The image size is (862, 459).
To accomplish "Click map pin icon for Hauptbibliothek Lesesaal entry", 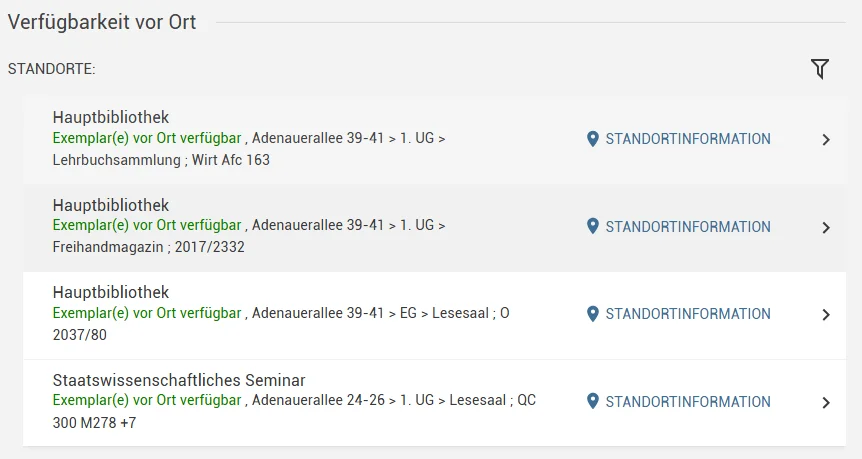I will point(593,314).
